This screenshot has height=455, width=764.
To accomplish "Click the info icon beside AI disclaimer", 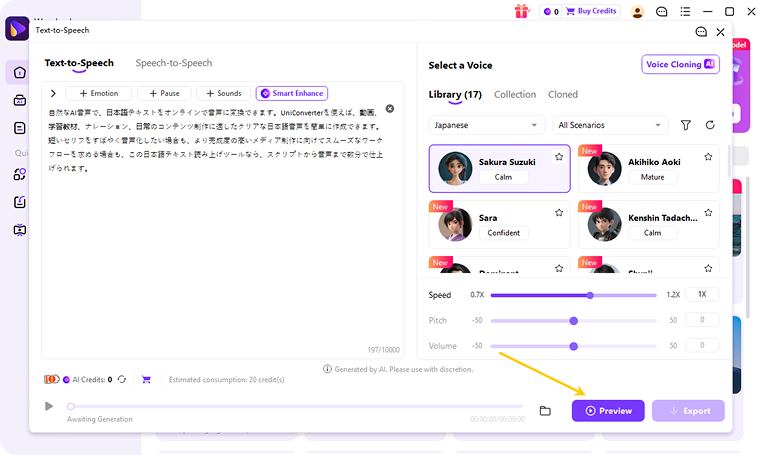I will click(x=327, y=369).
